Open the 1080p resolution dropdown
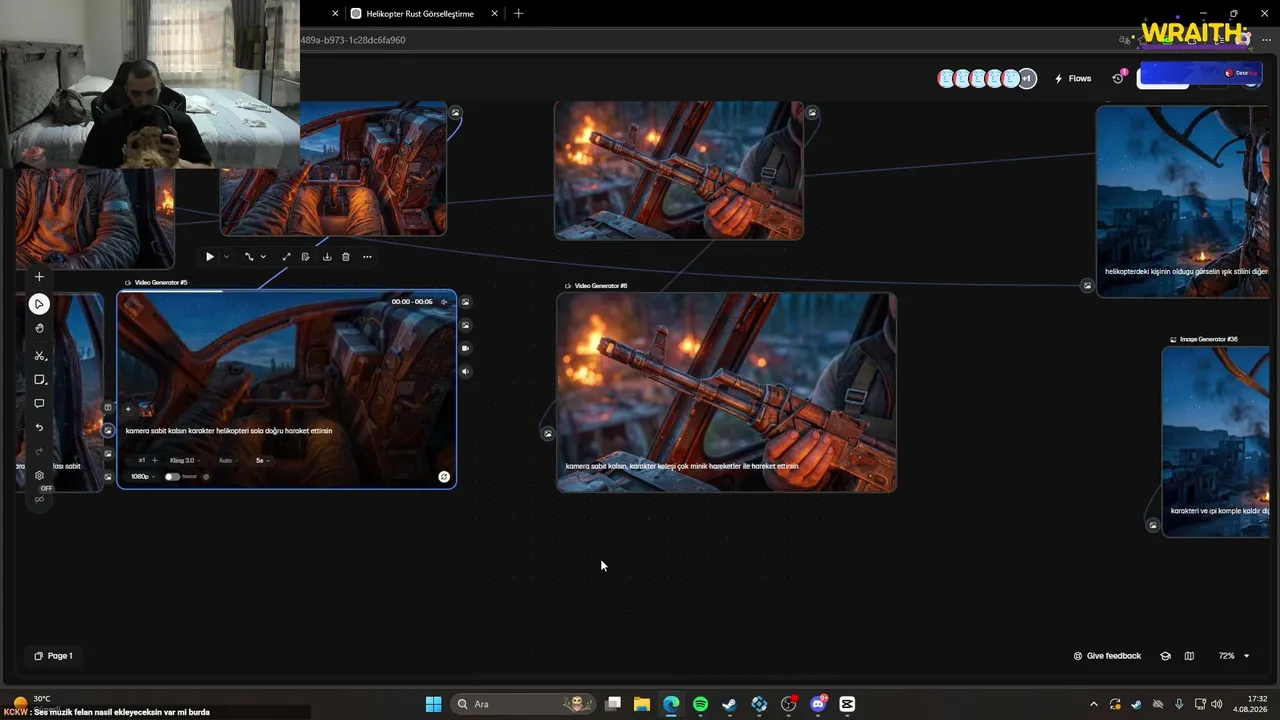Image resolution: width=1280 pixels, height=720 pixels. pos(143,477)
